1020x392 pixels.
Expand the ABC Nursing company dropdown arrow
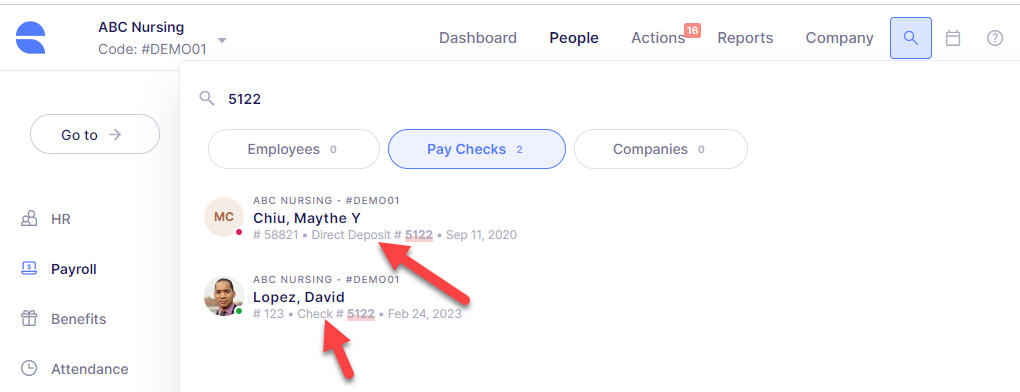pos(222,40)
